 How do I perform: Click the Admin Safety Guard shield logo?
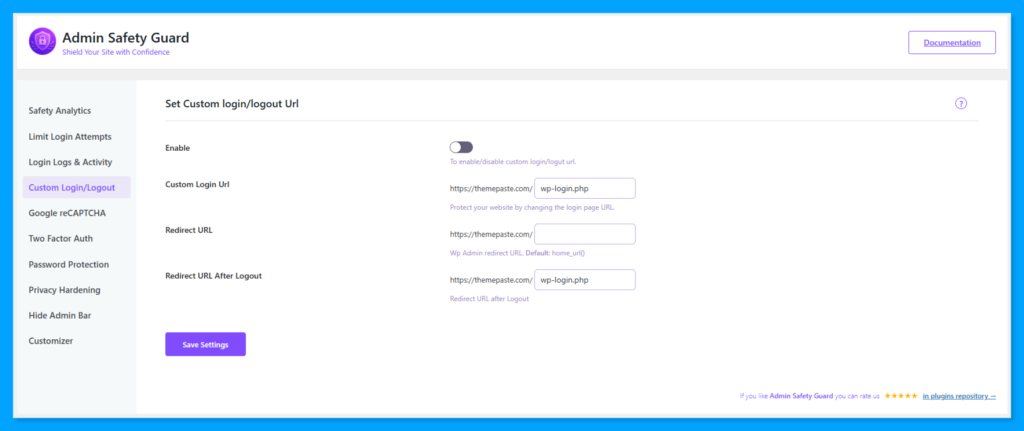click(x=42, y=41)
